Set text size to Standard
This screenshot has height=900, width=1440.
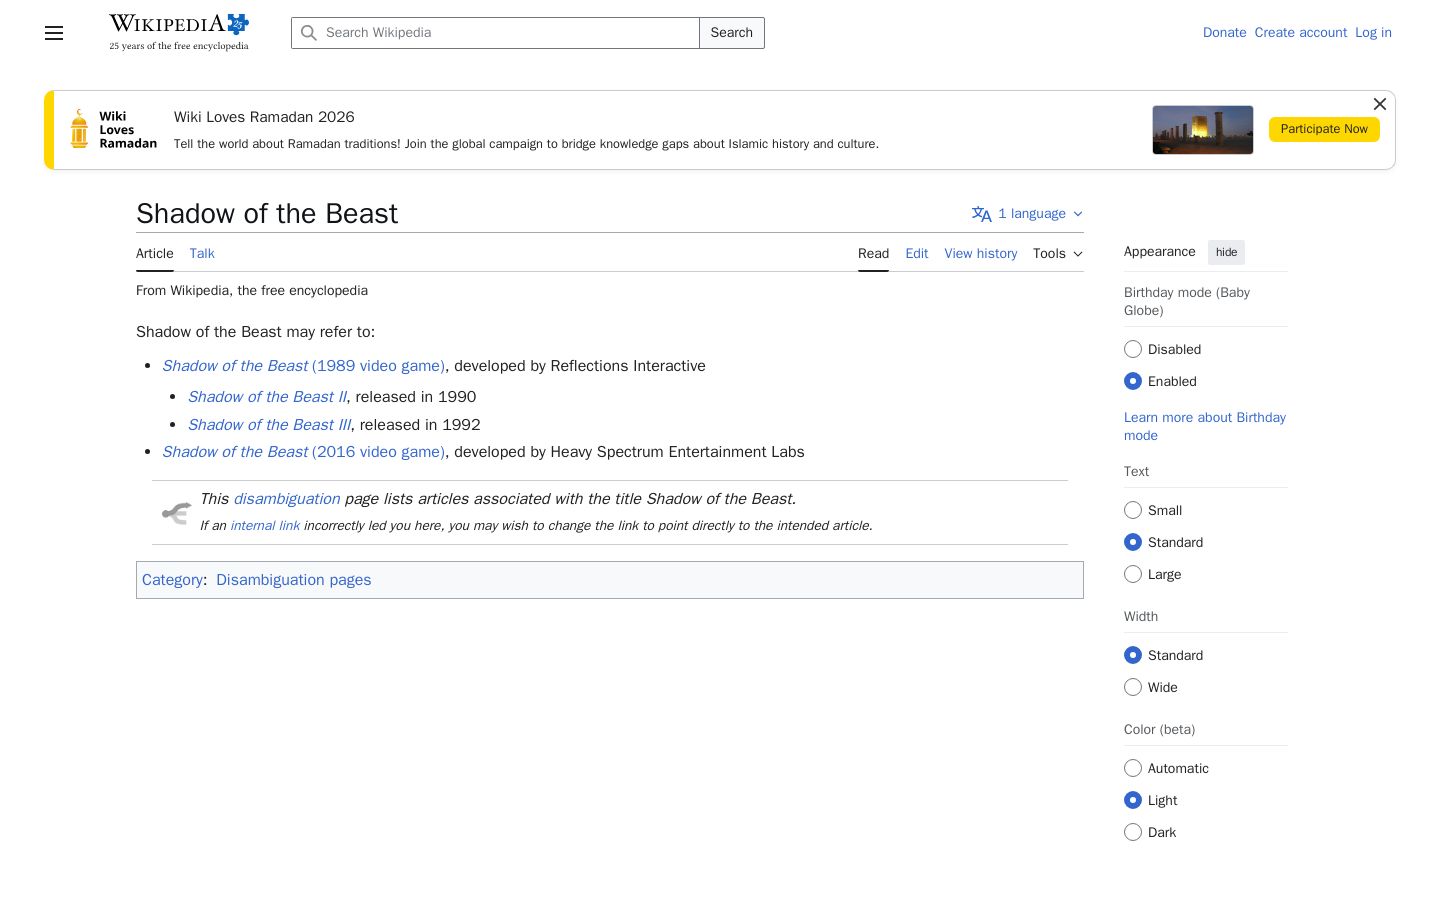[x=1133, y=542]
